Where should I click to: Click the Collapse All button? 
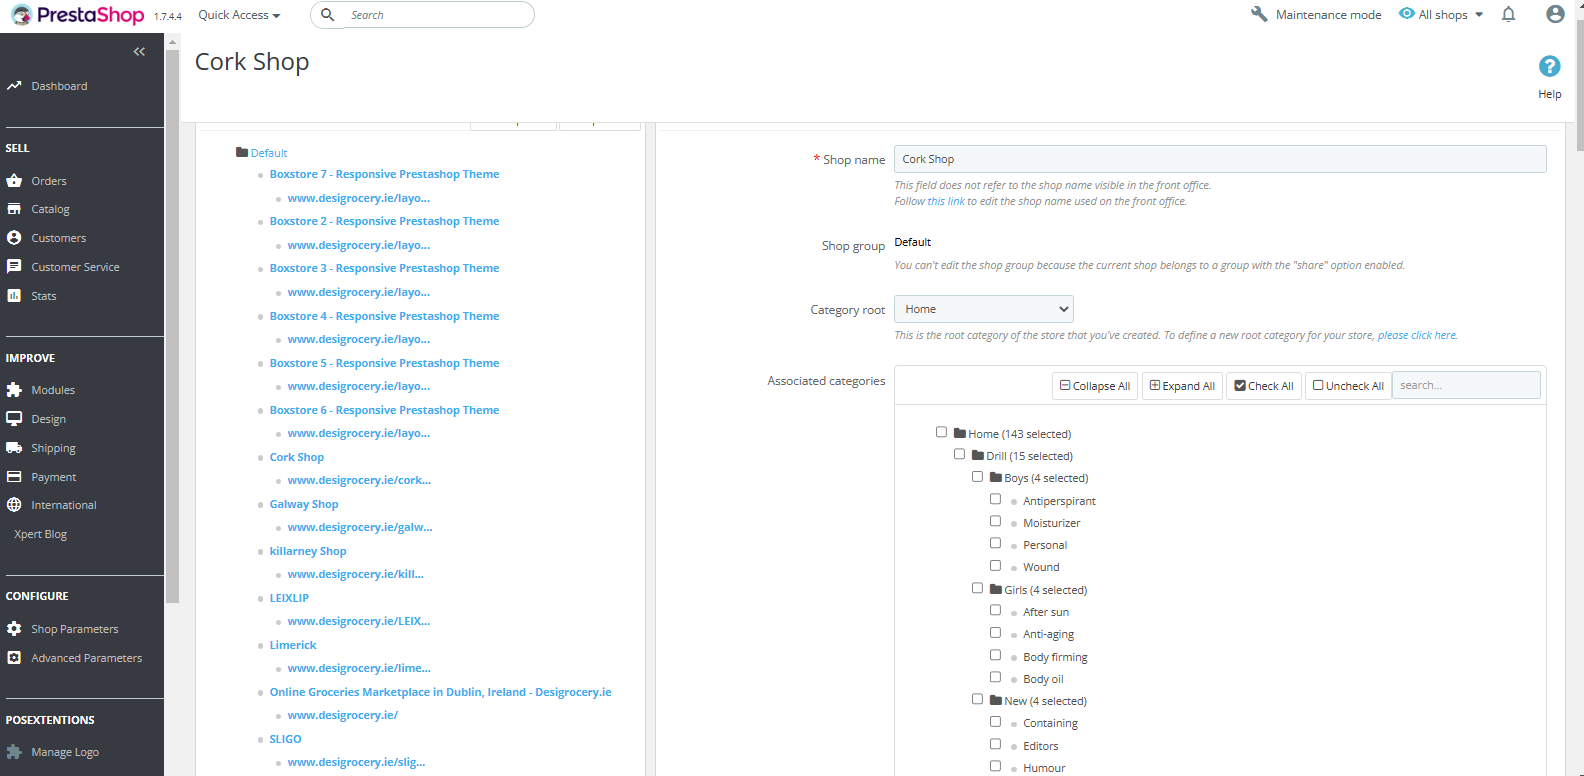tap(1095, 386)
